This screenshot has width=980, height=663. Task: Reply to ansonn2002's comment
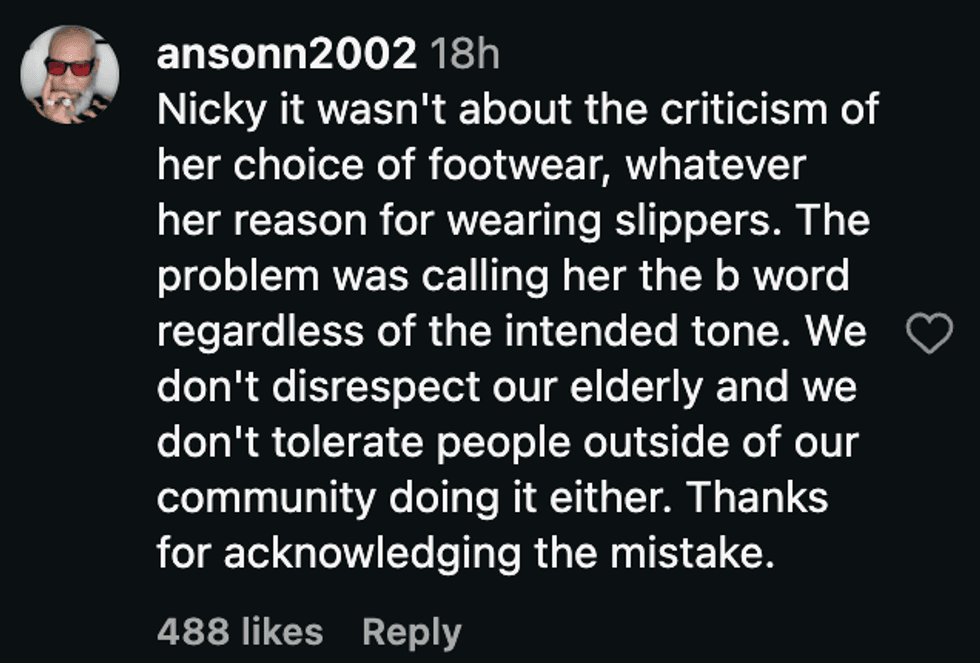412,632
